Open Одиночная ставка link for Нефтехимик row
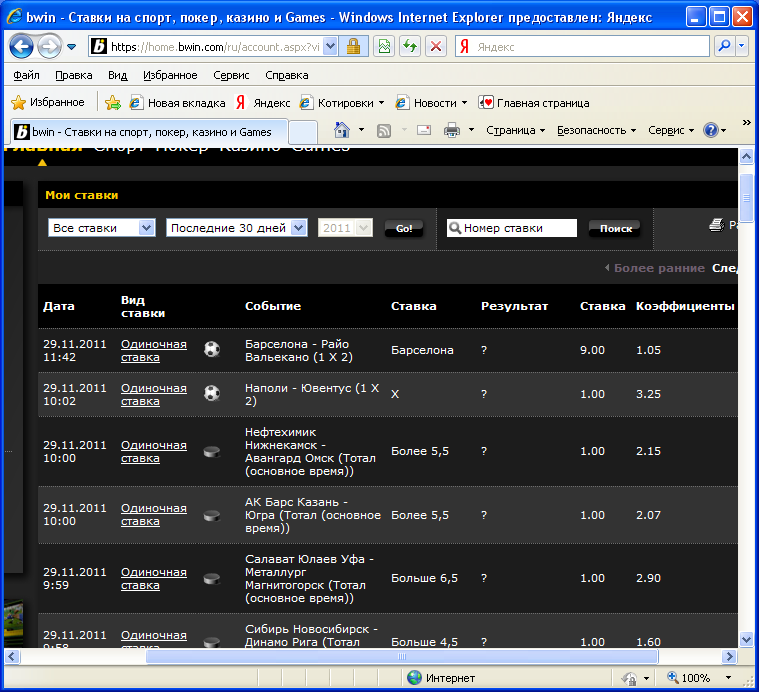This screenshot has width=759, height=692. pos(153,451)
